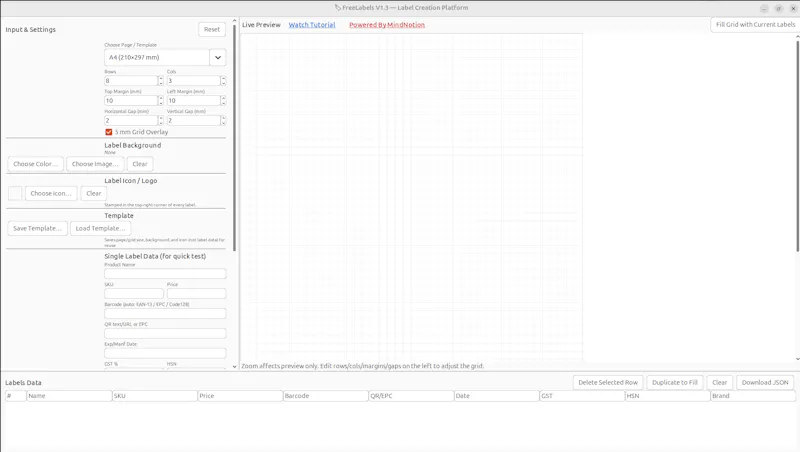This screenshot has height=452, width=800.
Task: Click the Load Template button
Action: tap(101, 229)
